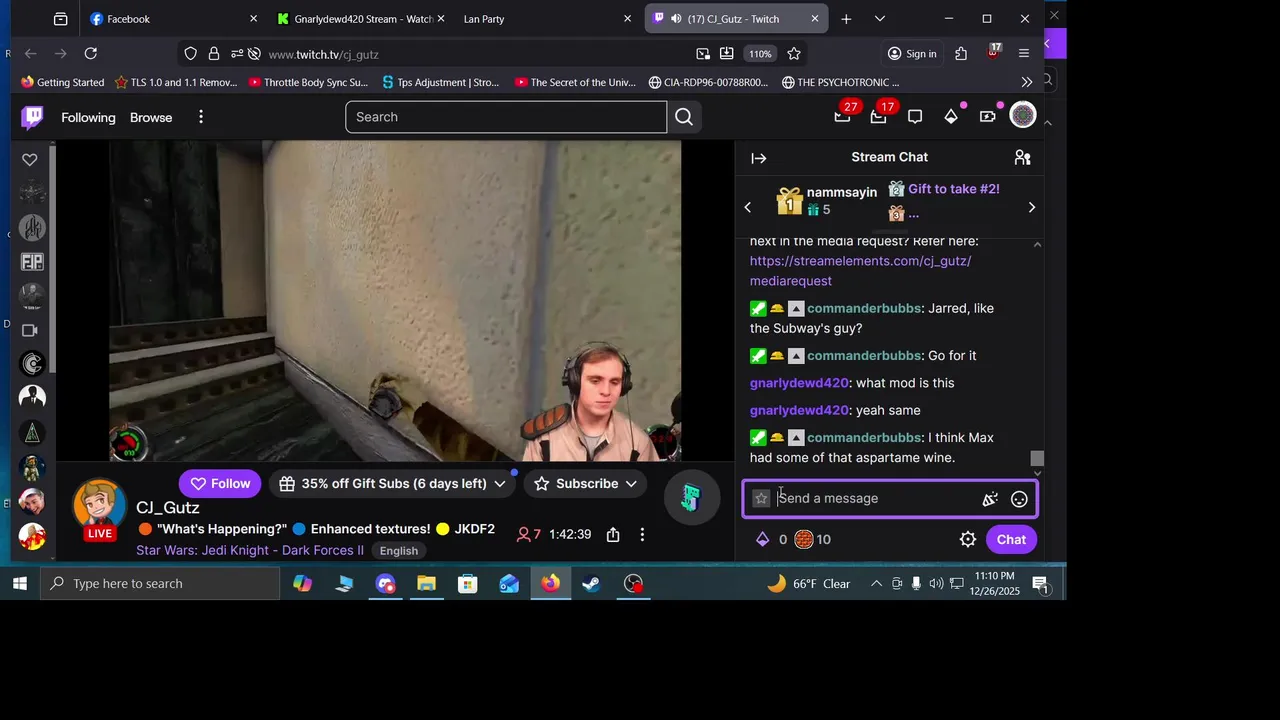Expand the Subscribe options dropdown
The height and width of the screenshot is (720, 1280).
[631, 484]
